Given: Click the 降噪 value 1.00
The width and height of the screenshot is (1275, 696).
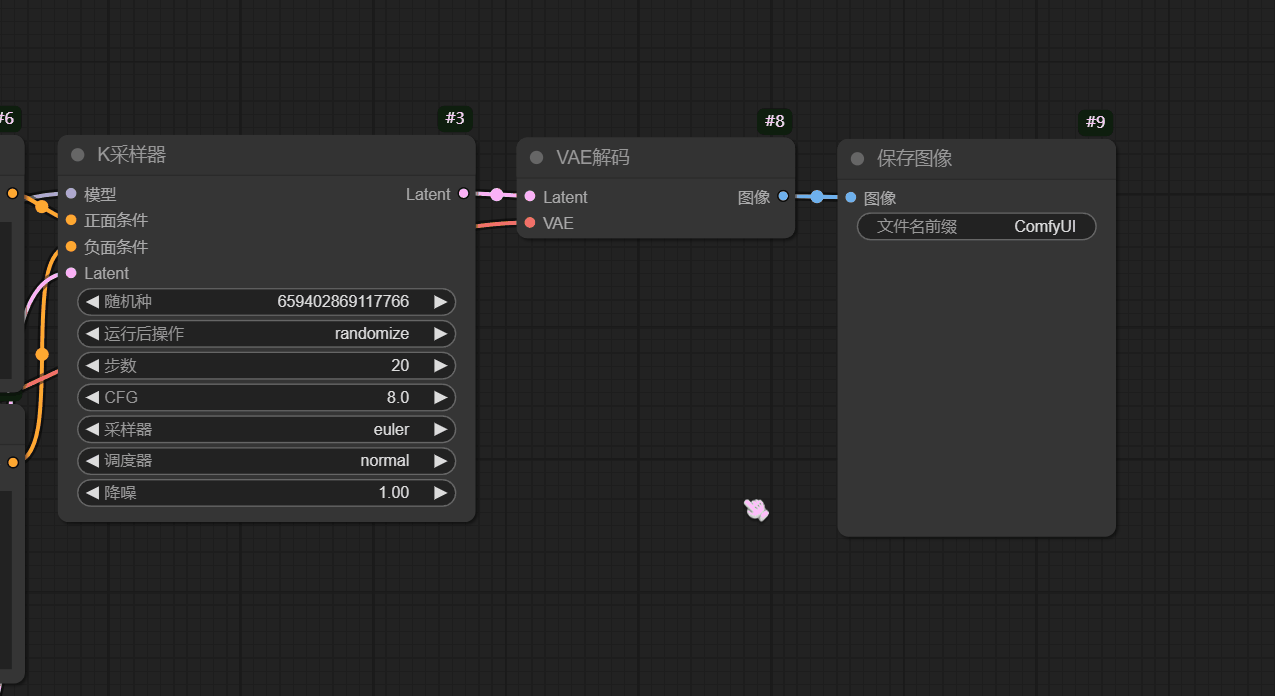Looking at the screenshot, I should tap(394, 493).
